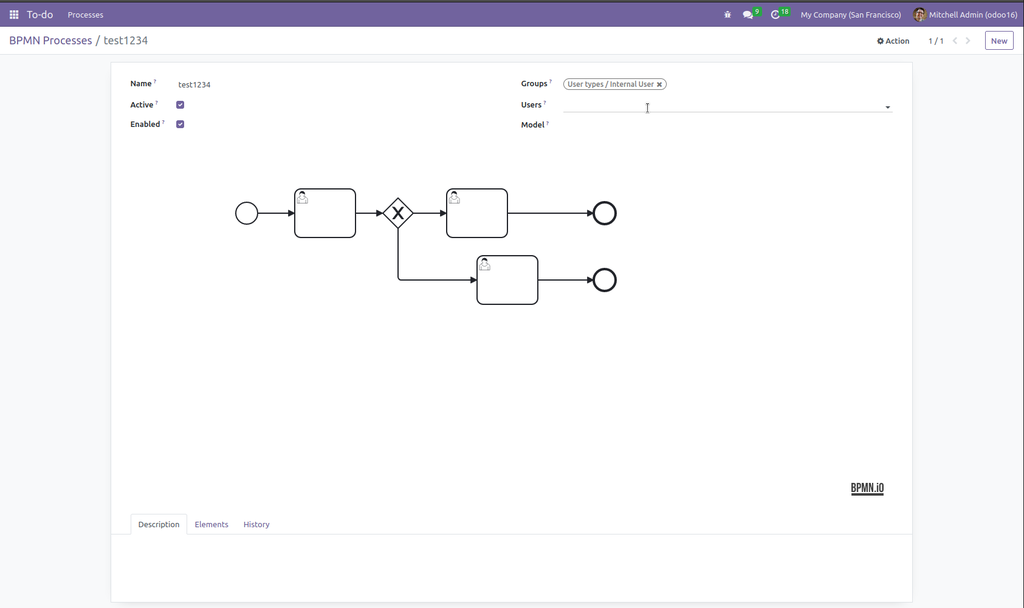Select the user task after the start event

coord(325,213)
